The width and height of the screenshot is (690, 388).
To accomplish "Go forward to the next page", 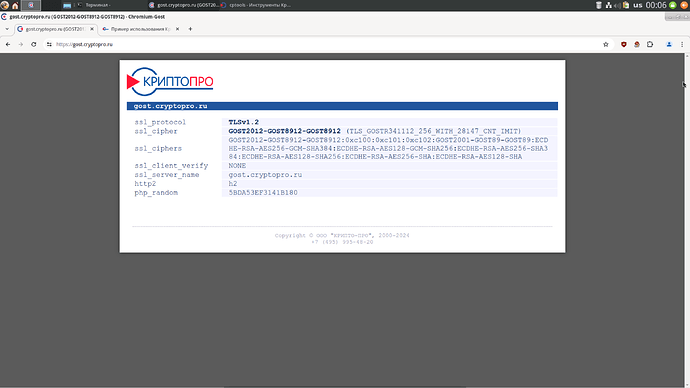I will (21, 44).
